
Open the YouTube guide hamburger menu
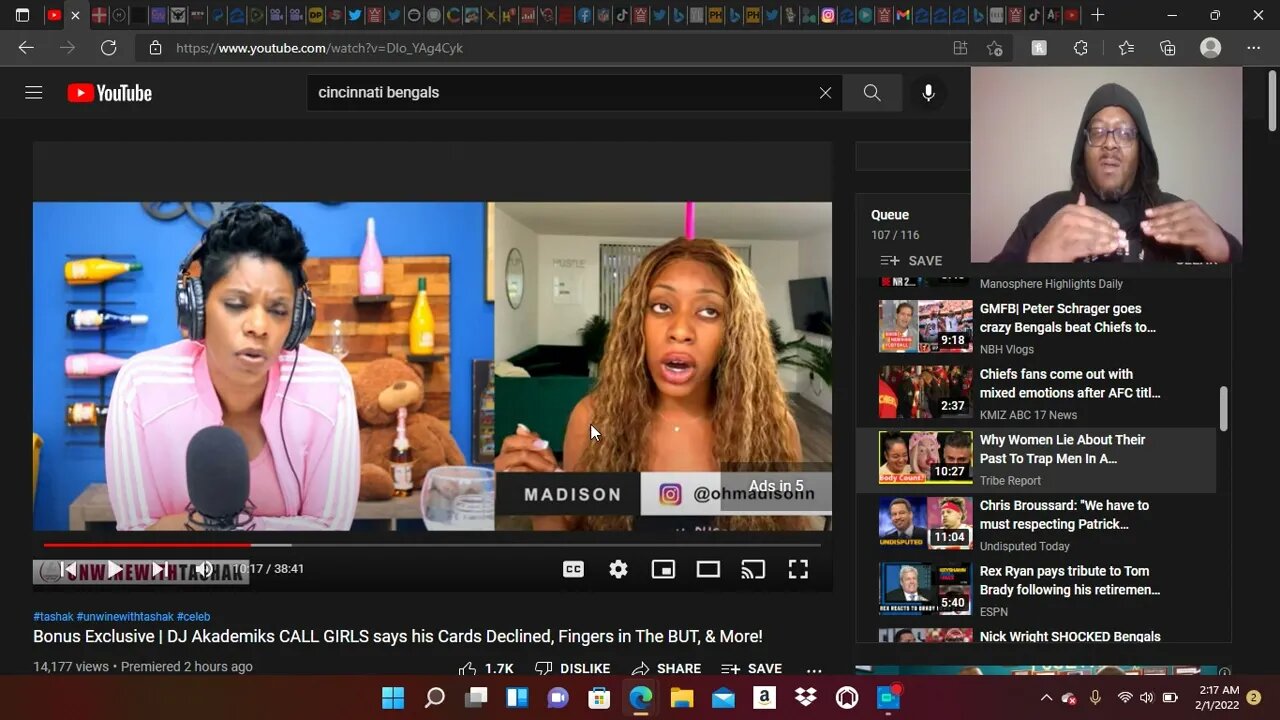tap(33, 93)
